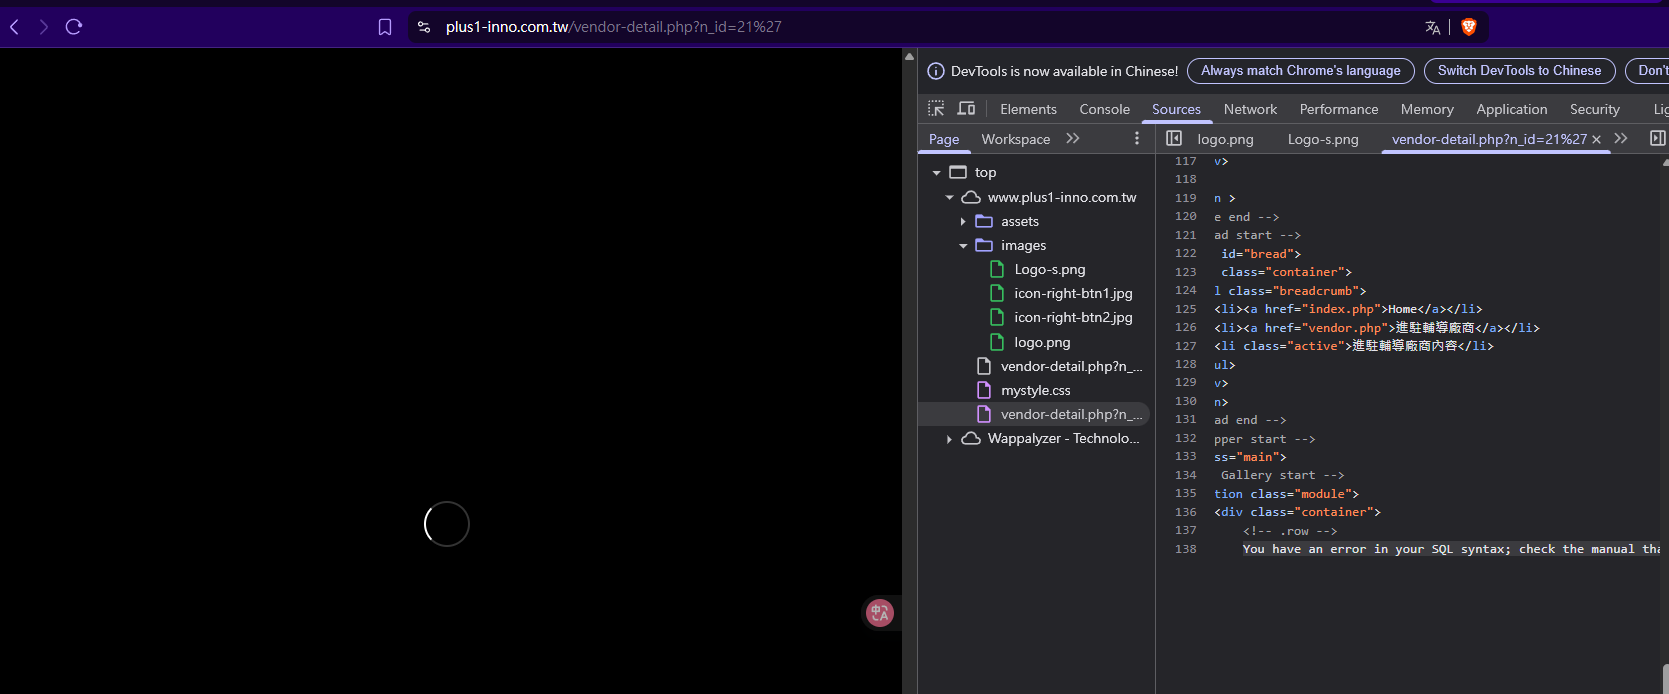Show more navigator tabs chevron
This screenshot has height=694, width=1669.
[1073, 138]
